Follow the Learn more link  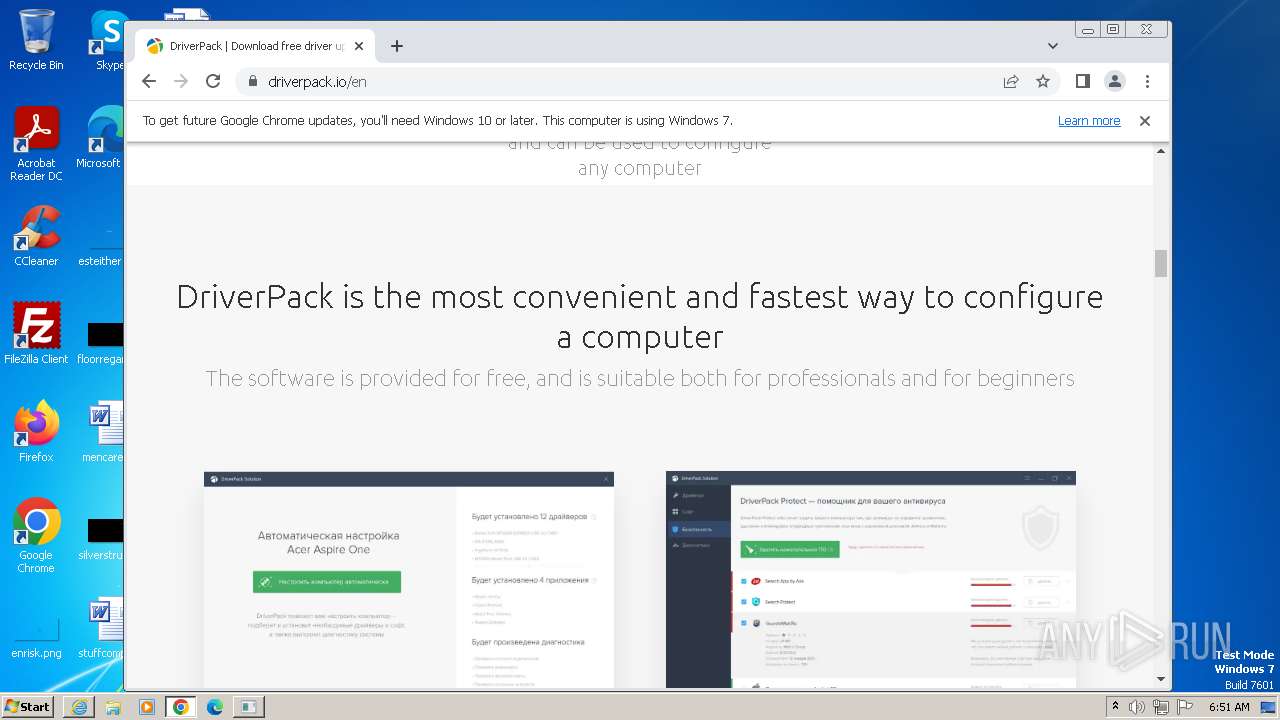click(1089, 121)
